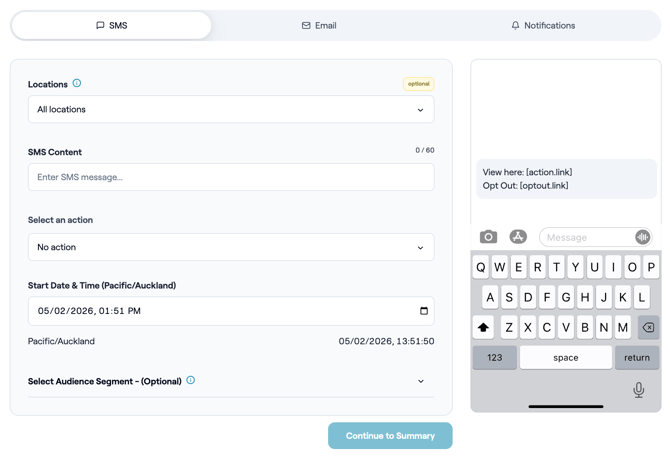The image size is (670, 462).
Task: Open the calendar picker icon in date field
Action: [x=424, y=311]
